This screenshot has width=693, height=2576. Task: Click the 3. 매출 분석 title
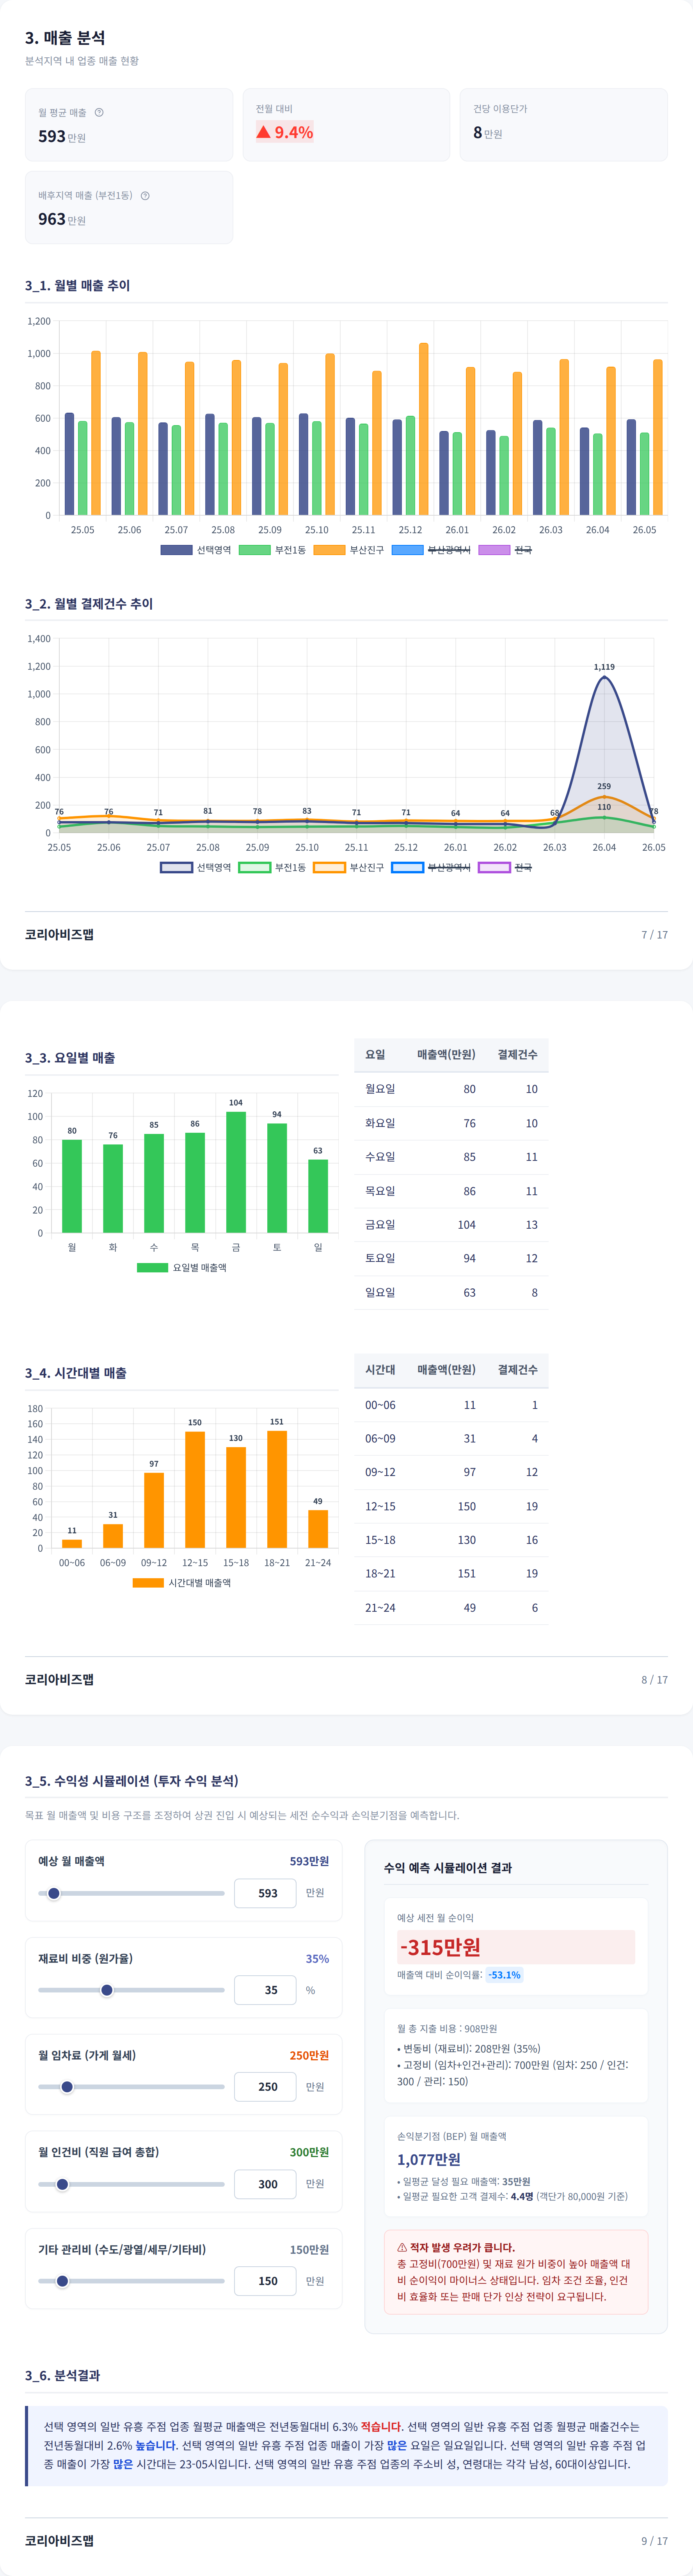[x=65, y=37]
